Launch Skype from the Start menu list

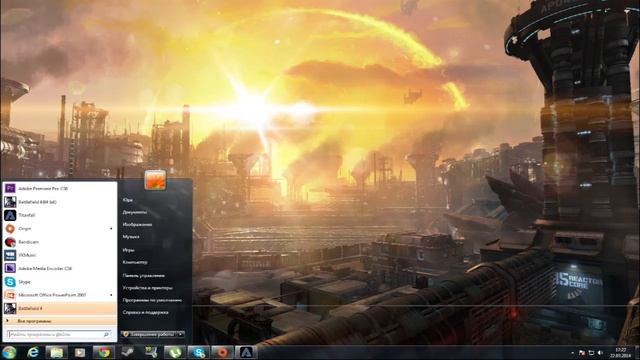[60, 282]
